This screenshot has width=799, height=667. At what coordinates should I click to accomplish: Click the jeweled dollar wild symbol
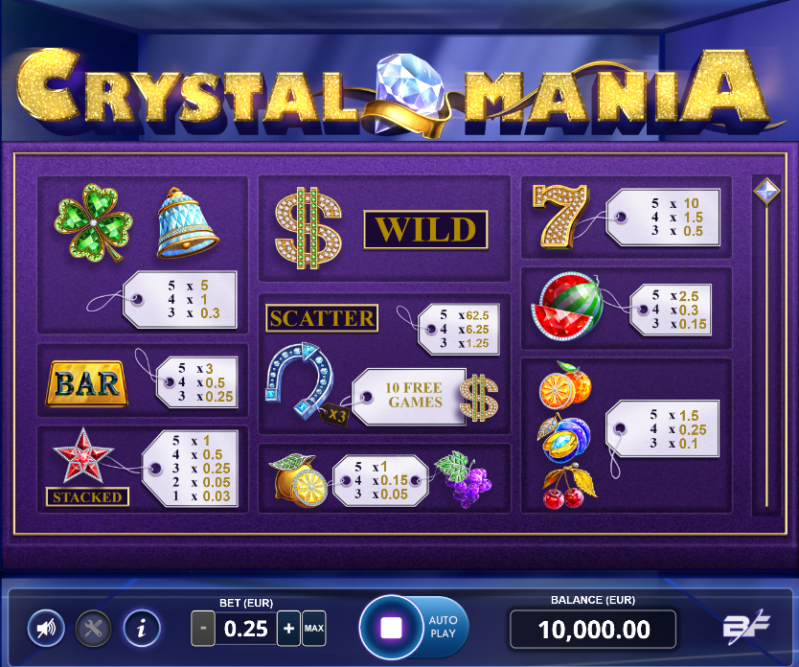[308, 228]
